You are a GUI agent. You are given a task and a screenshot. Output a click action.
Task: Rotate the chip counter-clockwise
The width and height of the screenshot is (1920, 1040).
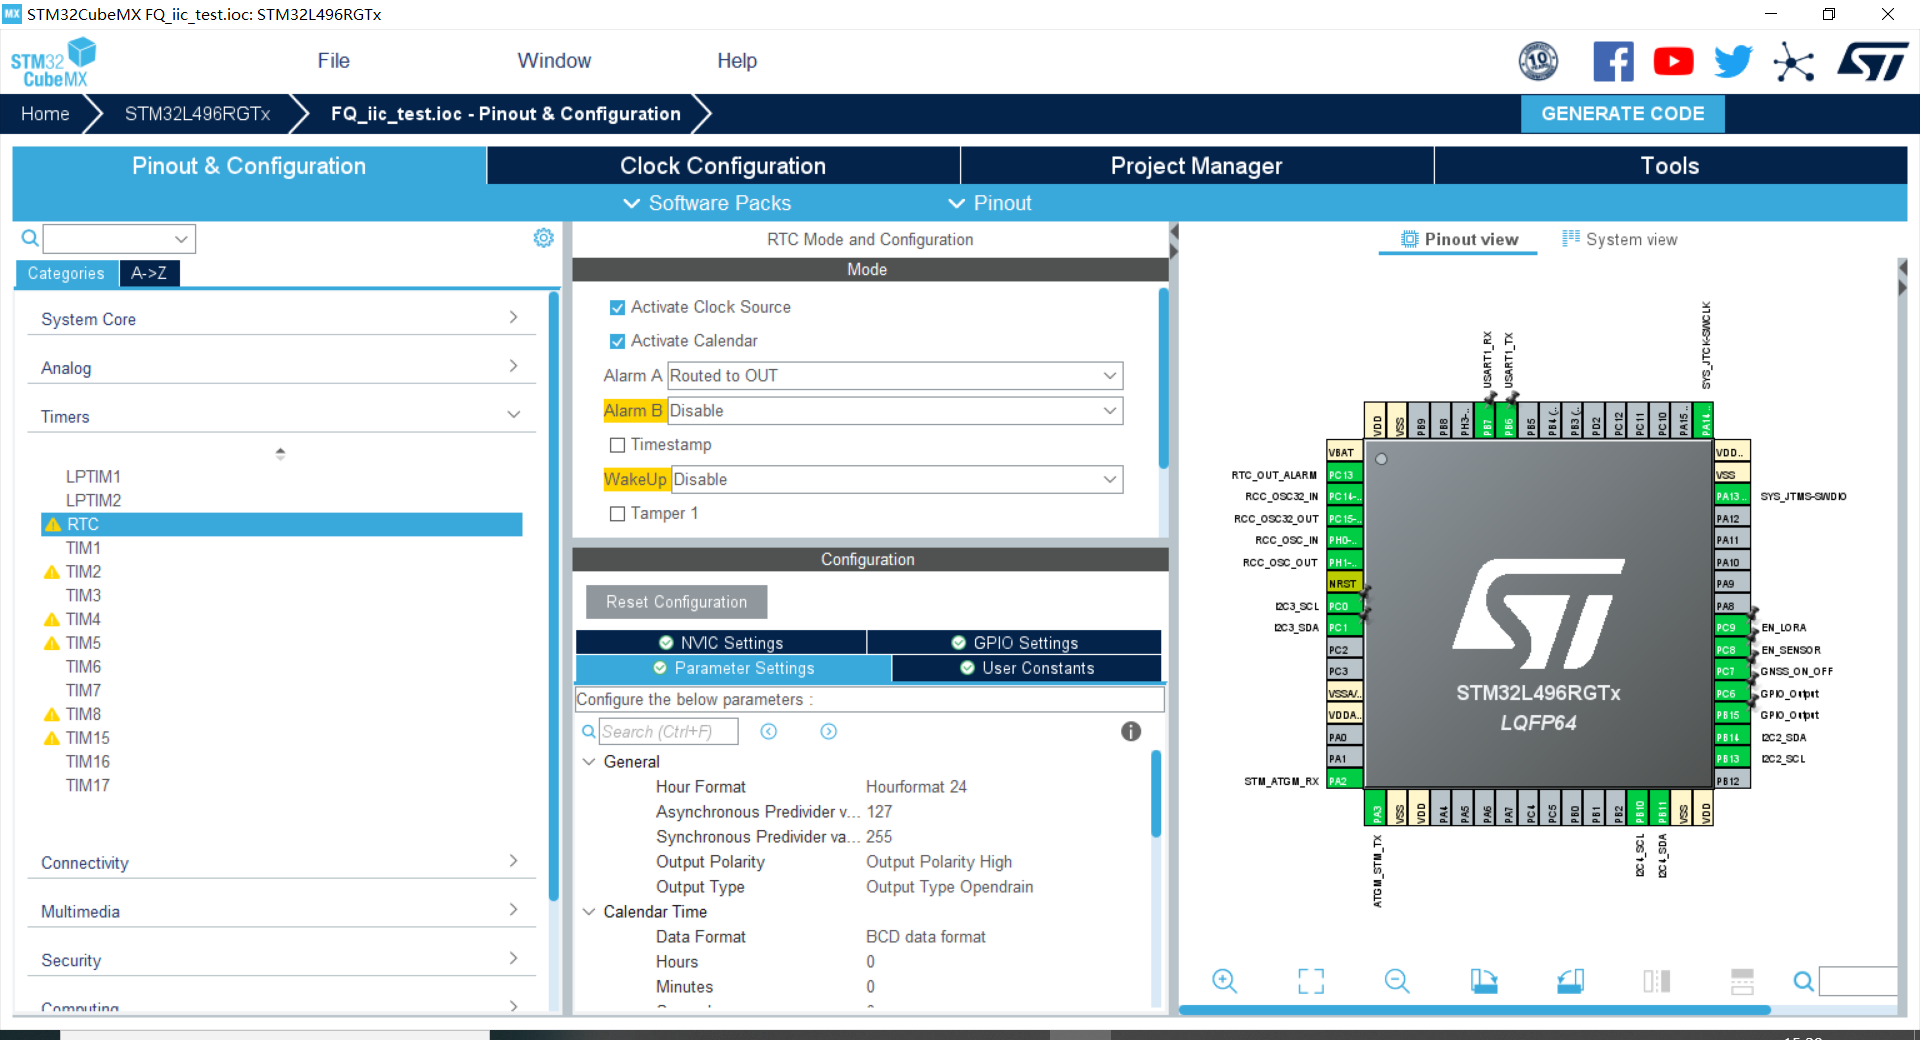[x=1570, y=981]
